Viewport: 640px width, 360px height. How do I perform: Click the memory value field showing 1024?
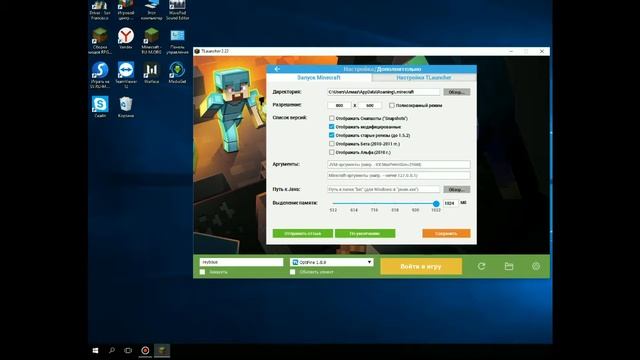451,203
